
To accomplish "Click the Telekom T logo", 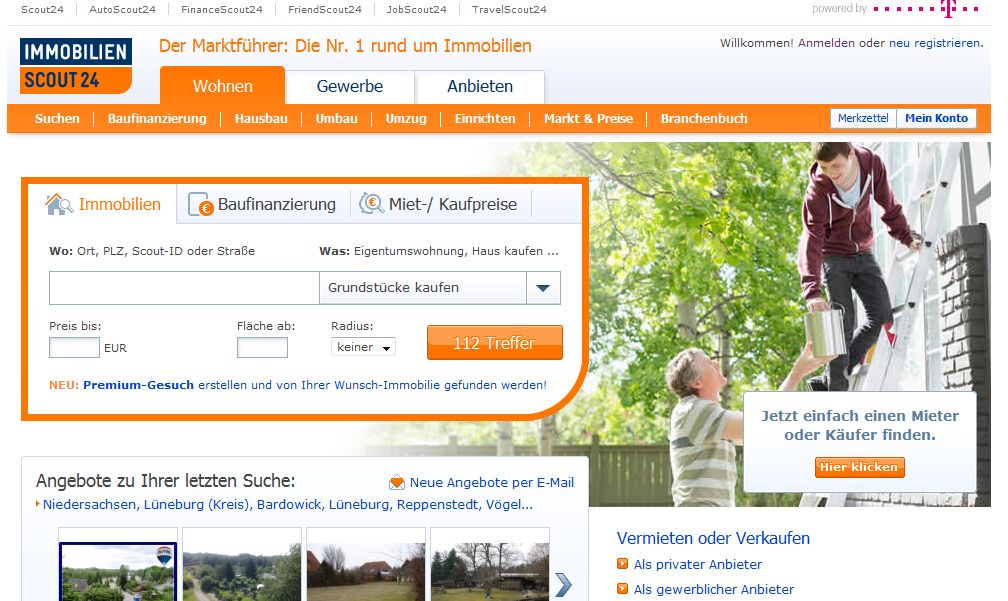I will 947,9.
